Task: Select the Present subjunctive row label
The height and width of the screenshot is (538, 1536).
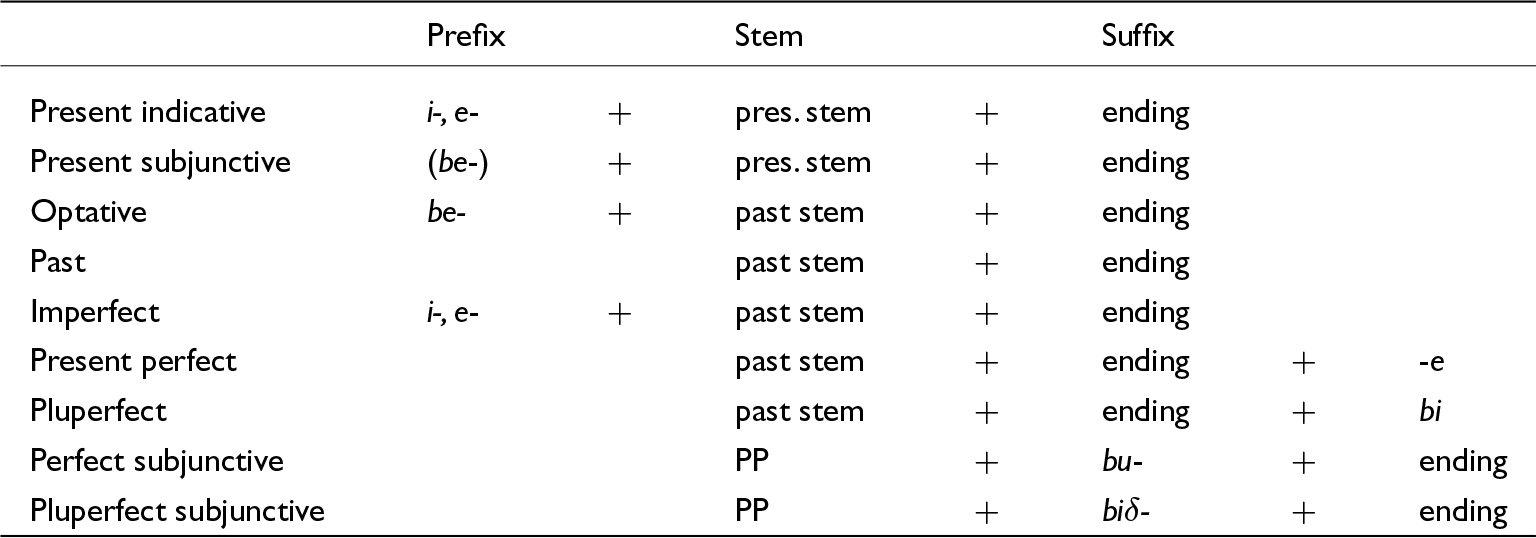Action: pyautogui.click(x=160, y=162)
